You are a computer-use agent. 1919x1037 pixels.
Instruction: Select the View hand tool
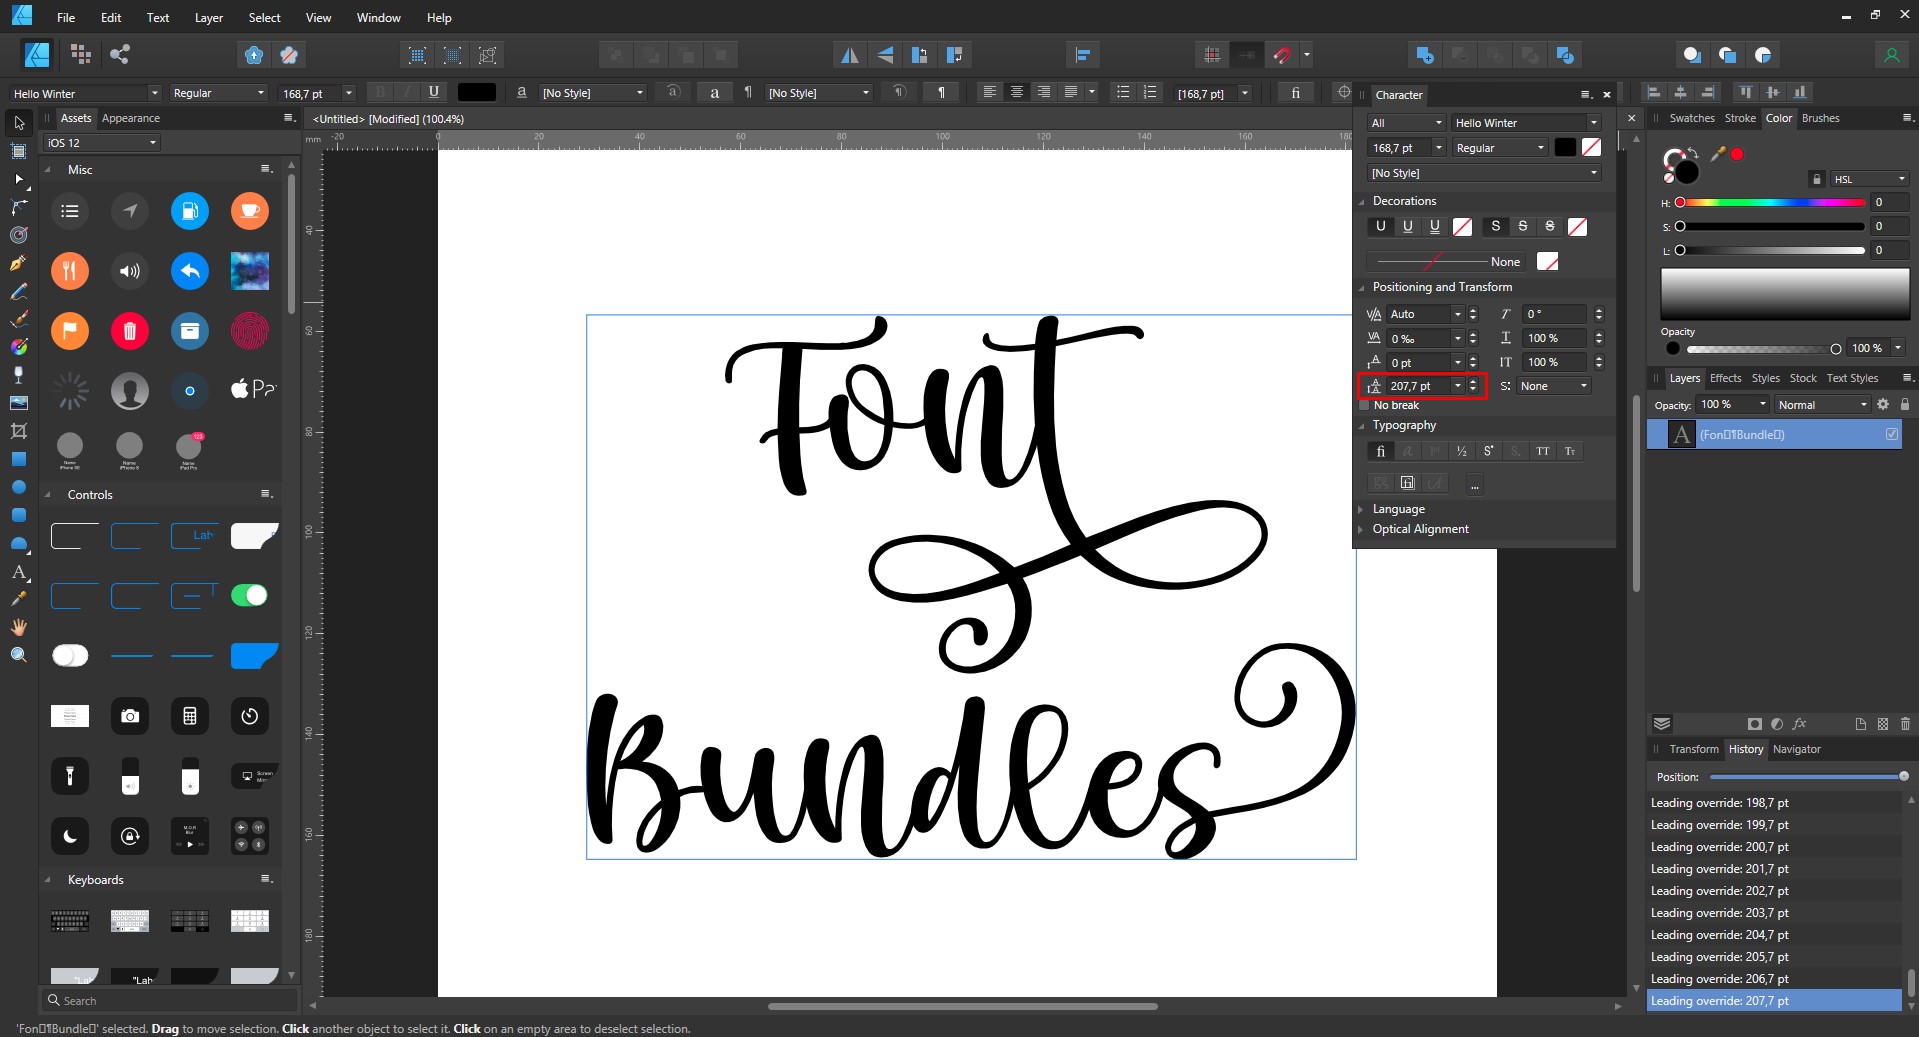coord(19,627)
